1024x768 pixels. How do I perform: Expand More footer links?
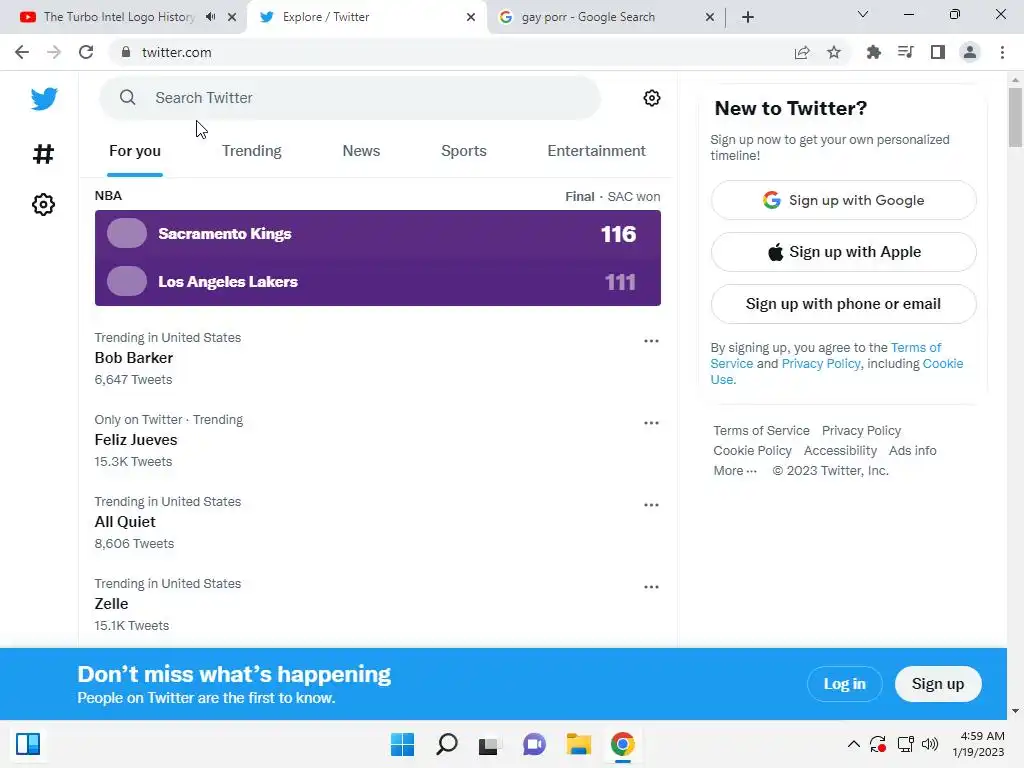pyautogui.click(x=735, y=471)
